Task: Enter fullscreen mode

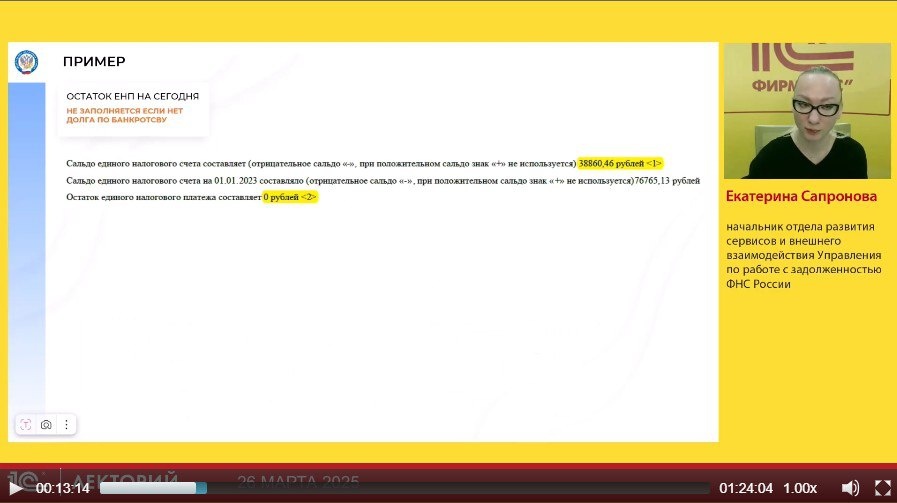Action: click(x=883, y=488)
